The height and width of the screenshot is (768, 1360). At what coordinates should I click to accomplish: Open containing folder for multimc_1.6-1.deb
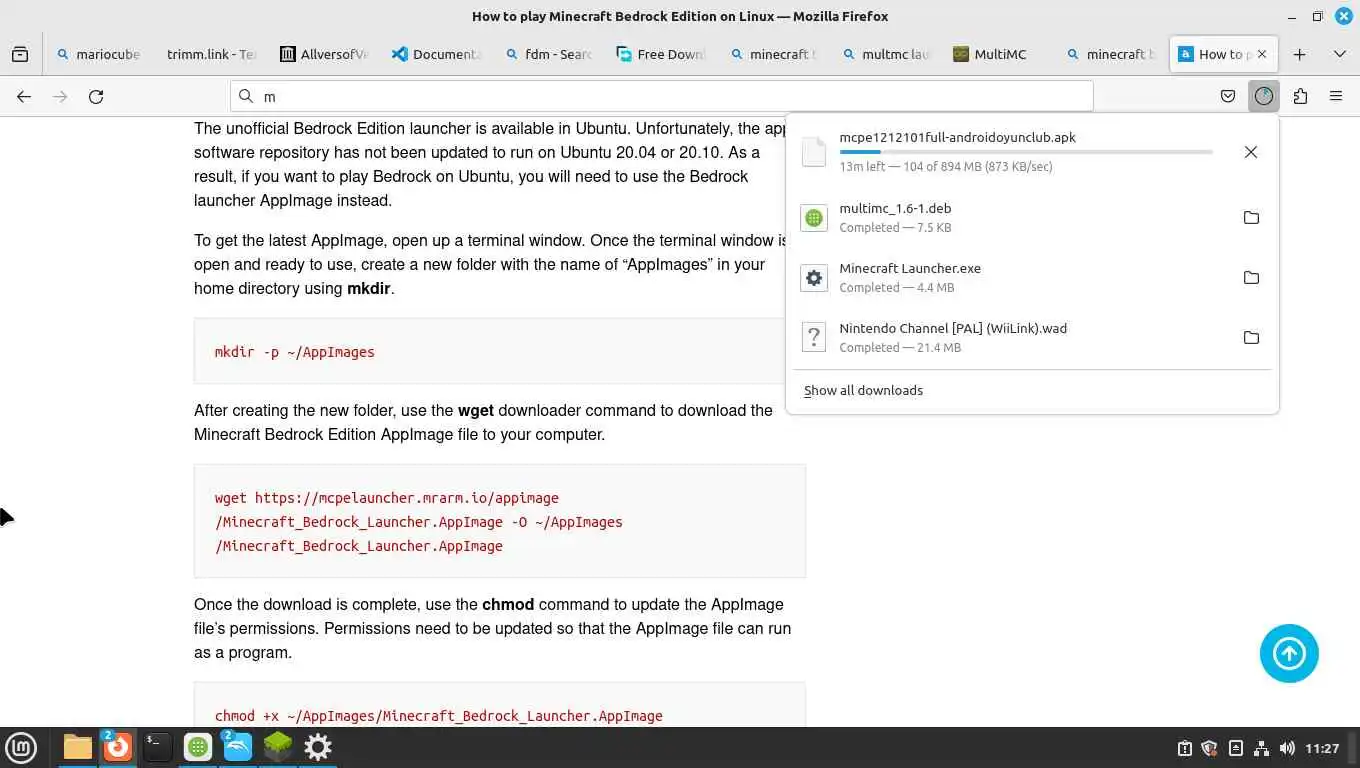coord(1250,218)
